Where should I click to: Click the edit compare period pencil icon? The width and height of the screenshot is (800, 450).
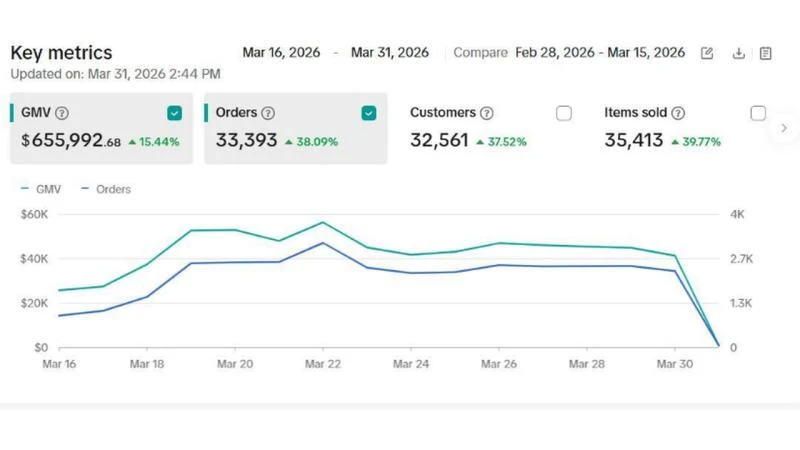[x=707, y=53]
